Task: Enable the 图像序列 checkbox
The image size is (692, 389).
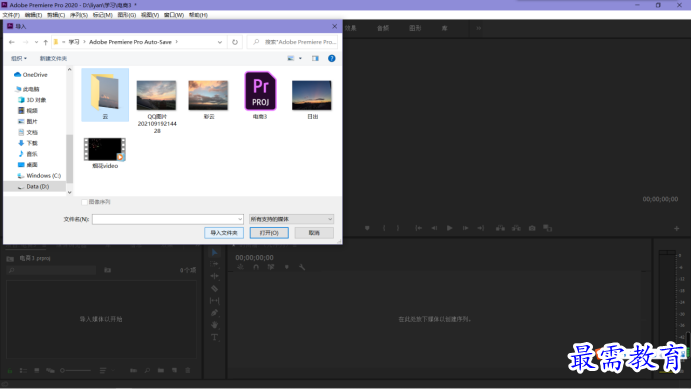Action: tap(84, 202)
